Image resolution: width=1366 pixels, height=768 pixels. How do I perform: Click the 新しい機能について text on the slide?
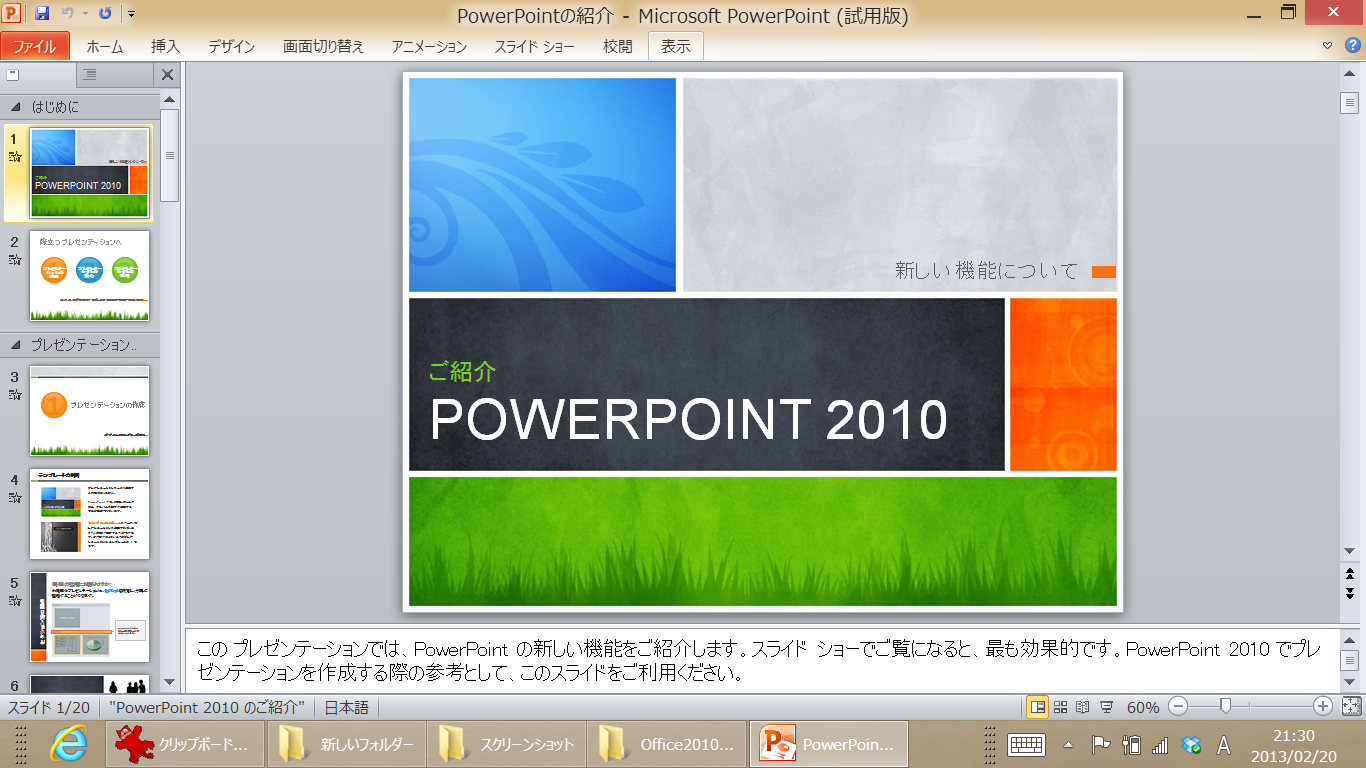coord(986,270)
